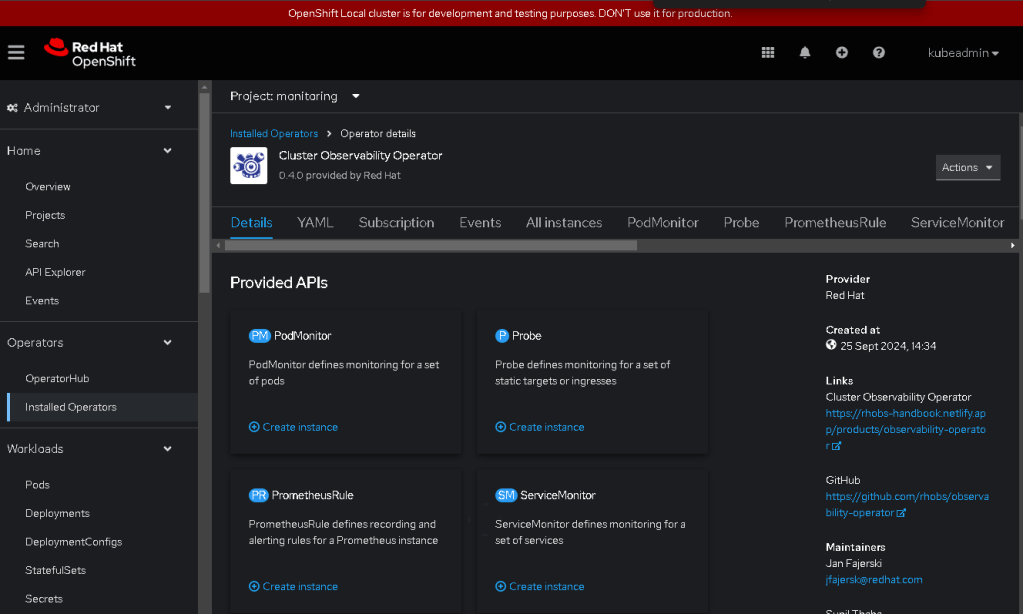Click the Red Hat OpenShift logo
This screenshot has height=614, width=1023.
coord(89,54)
